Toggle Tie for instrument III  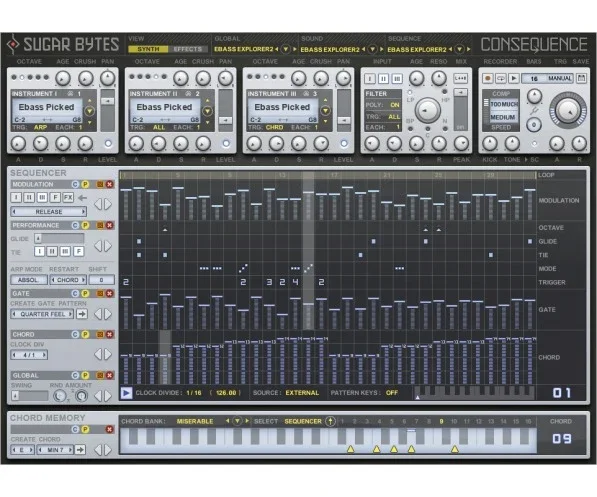(x=65, y=251)
